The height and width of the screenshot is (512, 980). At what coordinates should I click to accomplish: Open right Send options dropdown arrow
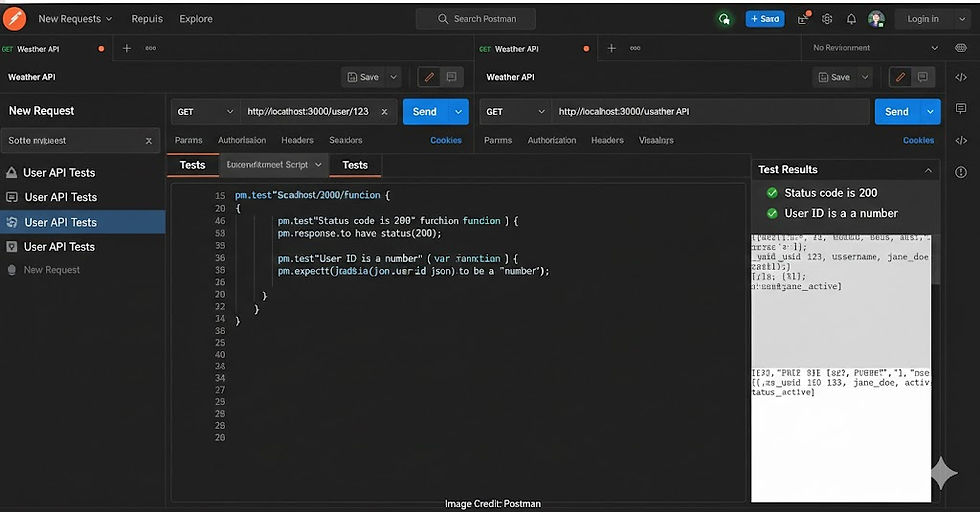coord(930,111)
